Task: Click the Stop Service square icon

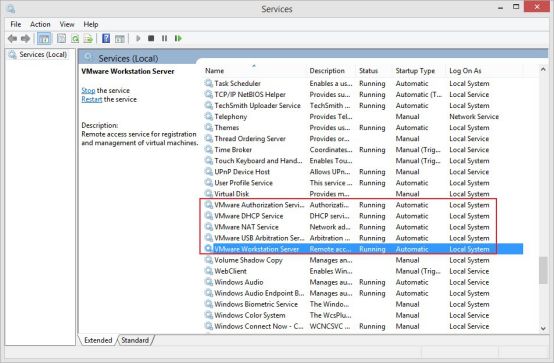Action: click(x=151, y=38)
